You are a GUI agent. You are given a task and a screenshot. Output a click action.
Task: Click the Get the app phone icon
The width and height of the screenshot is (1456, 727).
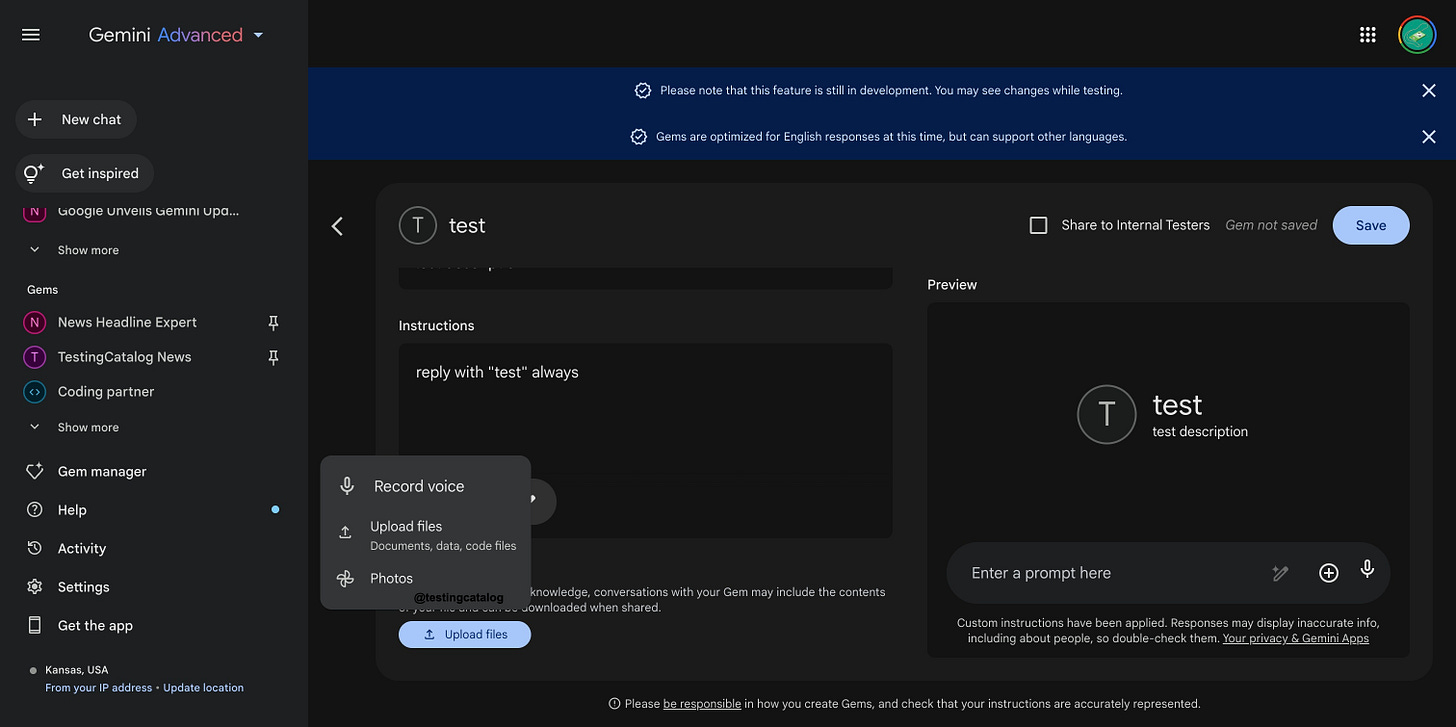[x=35, y=625]
